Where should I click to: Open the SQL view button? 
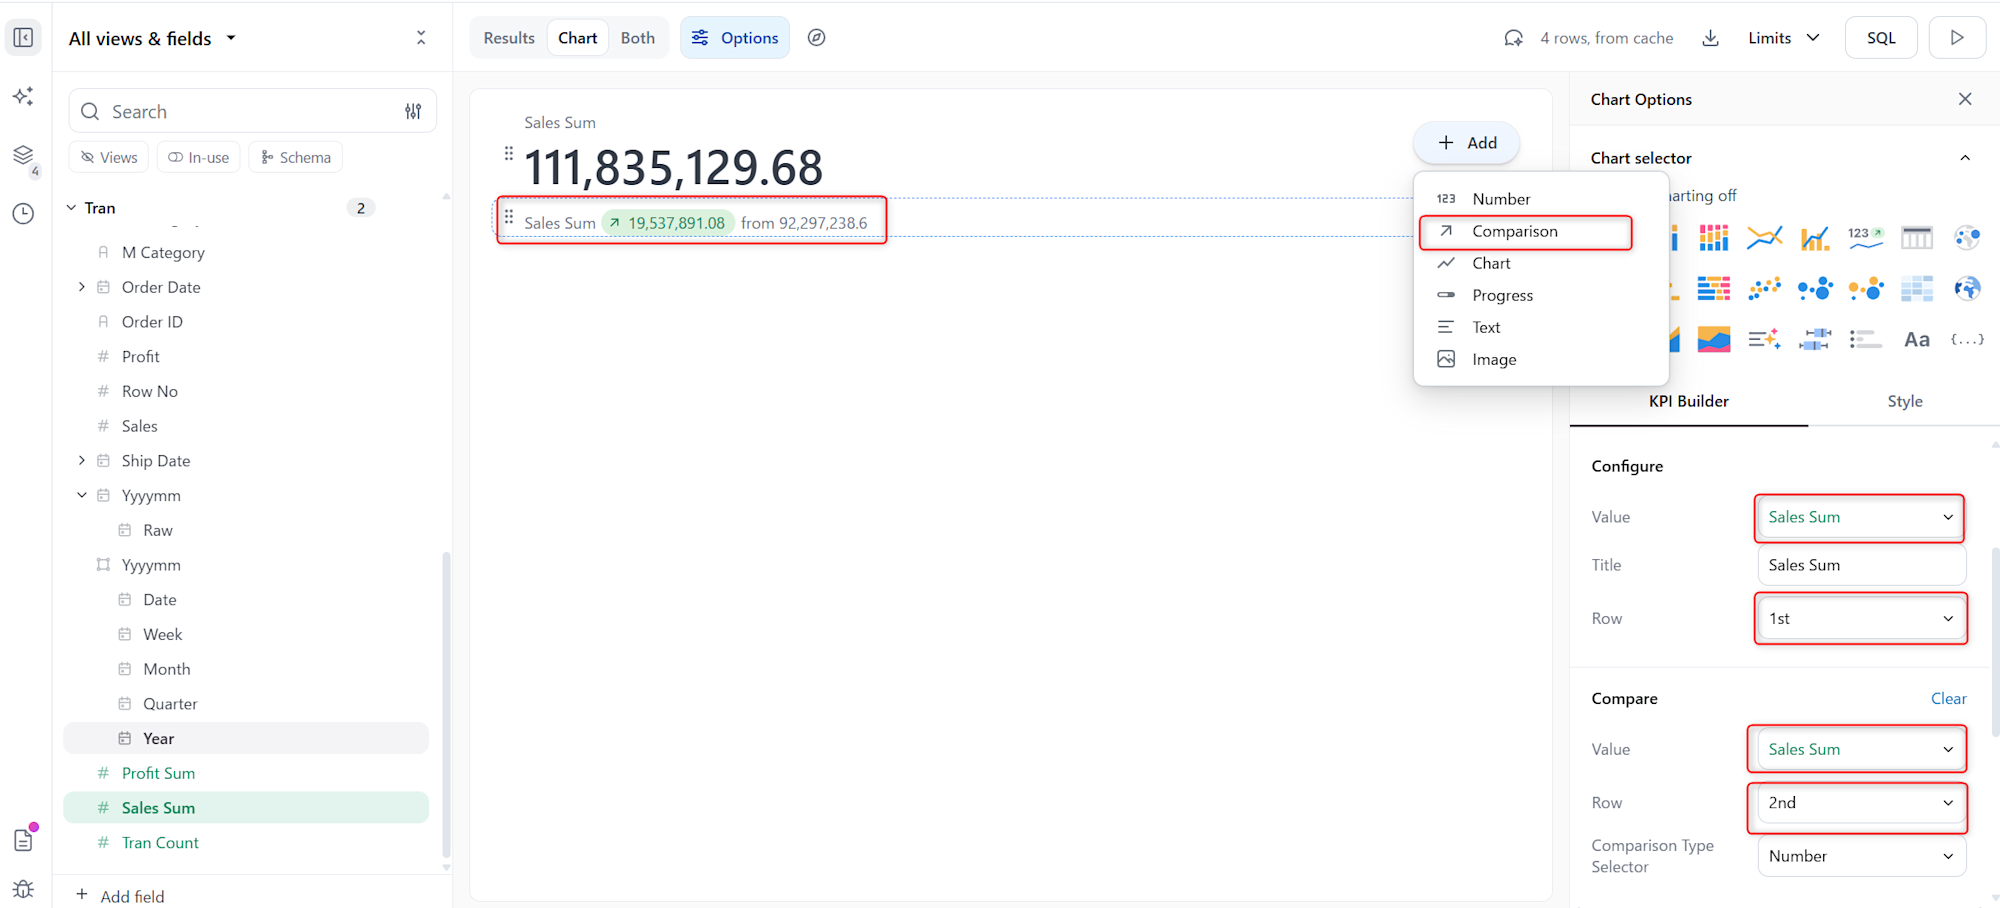tap(1881, 38)
